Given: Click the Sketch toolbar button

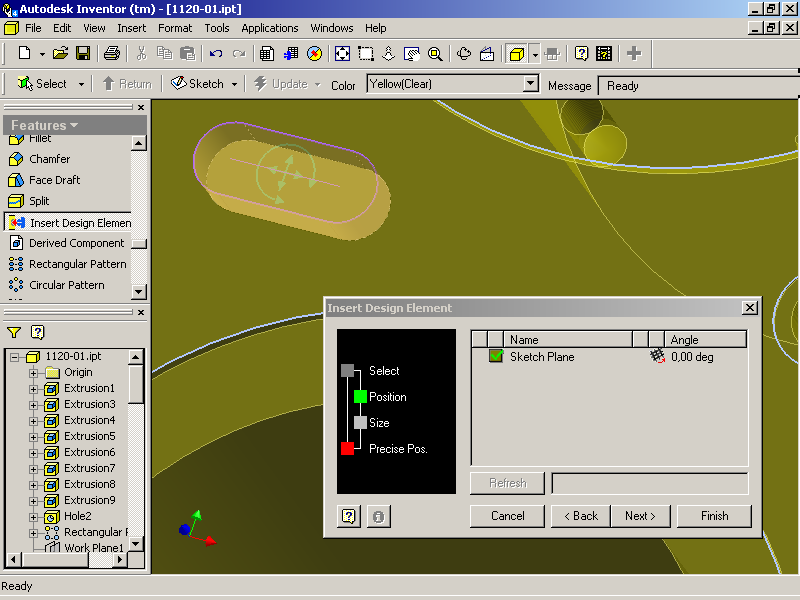Looking at the screenshot, I should click(197, 84).
